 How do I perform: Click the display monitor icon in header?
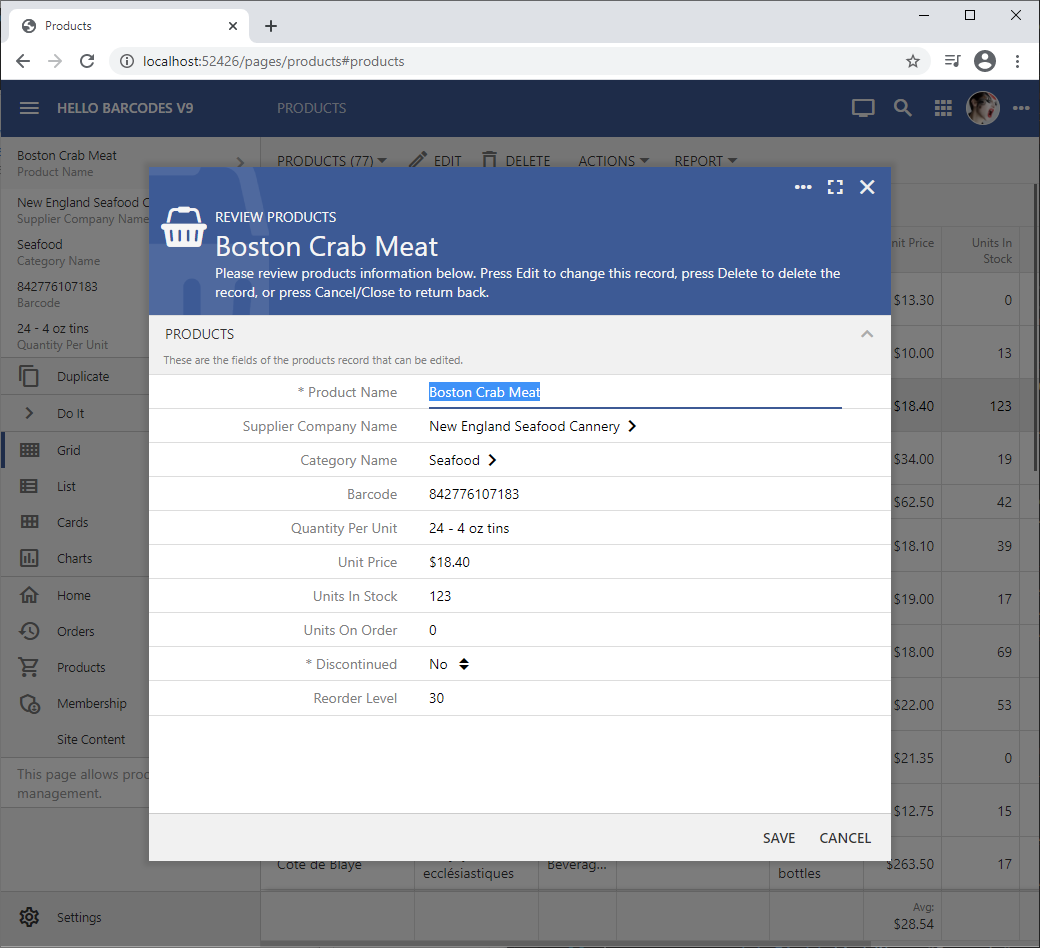[863, 108]
